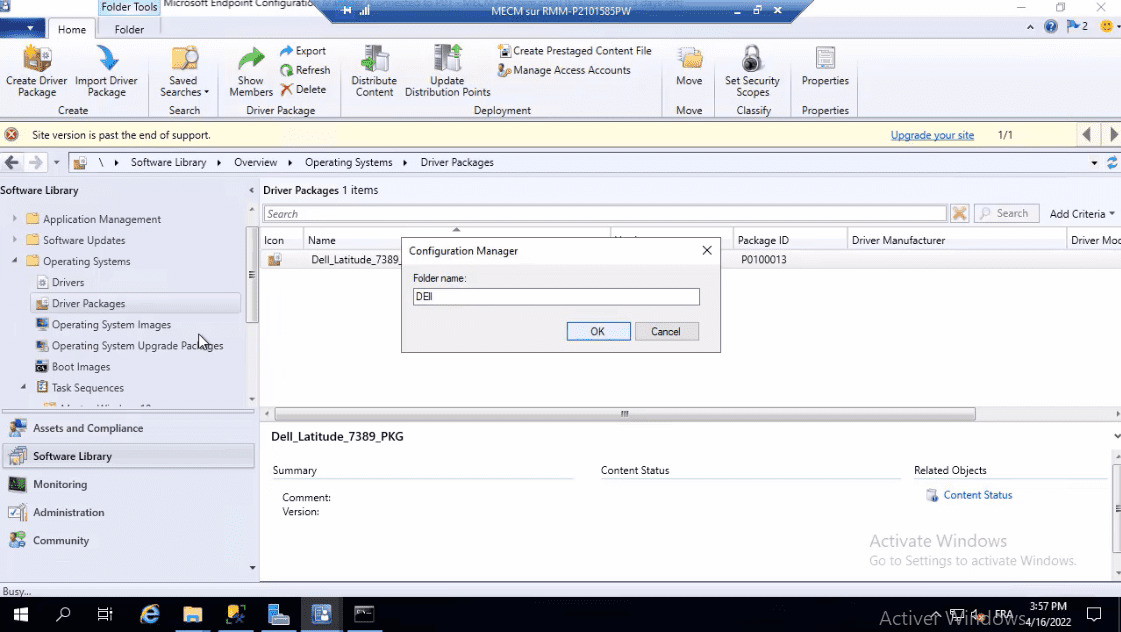Click Delete in the ribbon

[303, 89]
